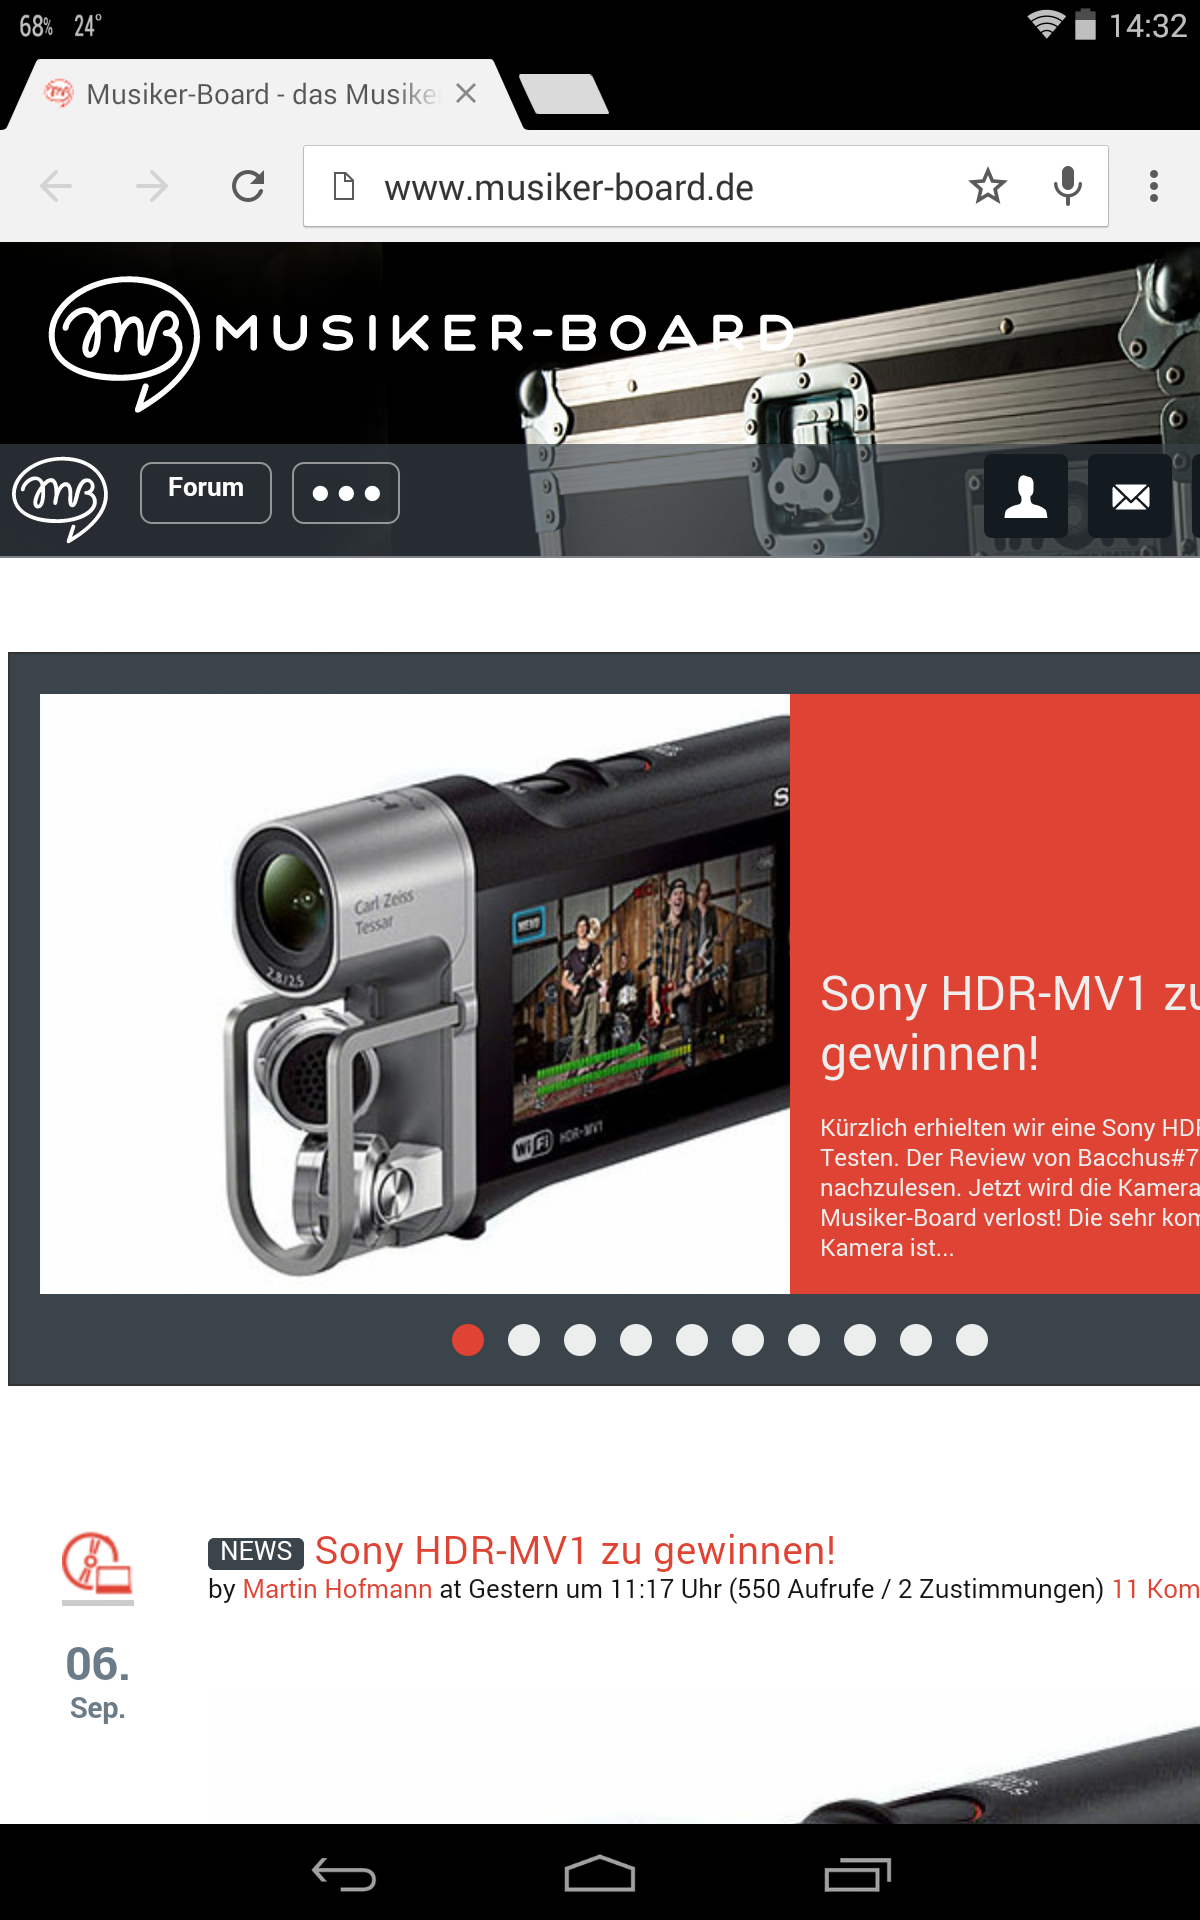Open author link Martin Hofmann
Screen dimensions: 1200x1920
click(x=337, y=1589)
